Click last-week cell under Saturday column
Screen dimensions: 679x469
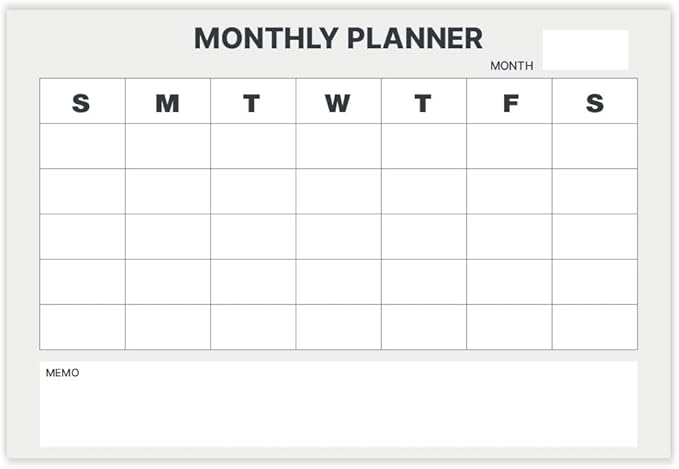[x=594, y=327]
